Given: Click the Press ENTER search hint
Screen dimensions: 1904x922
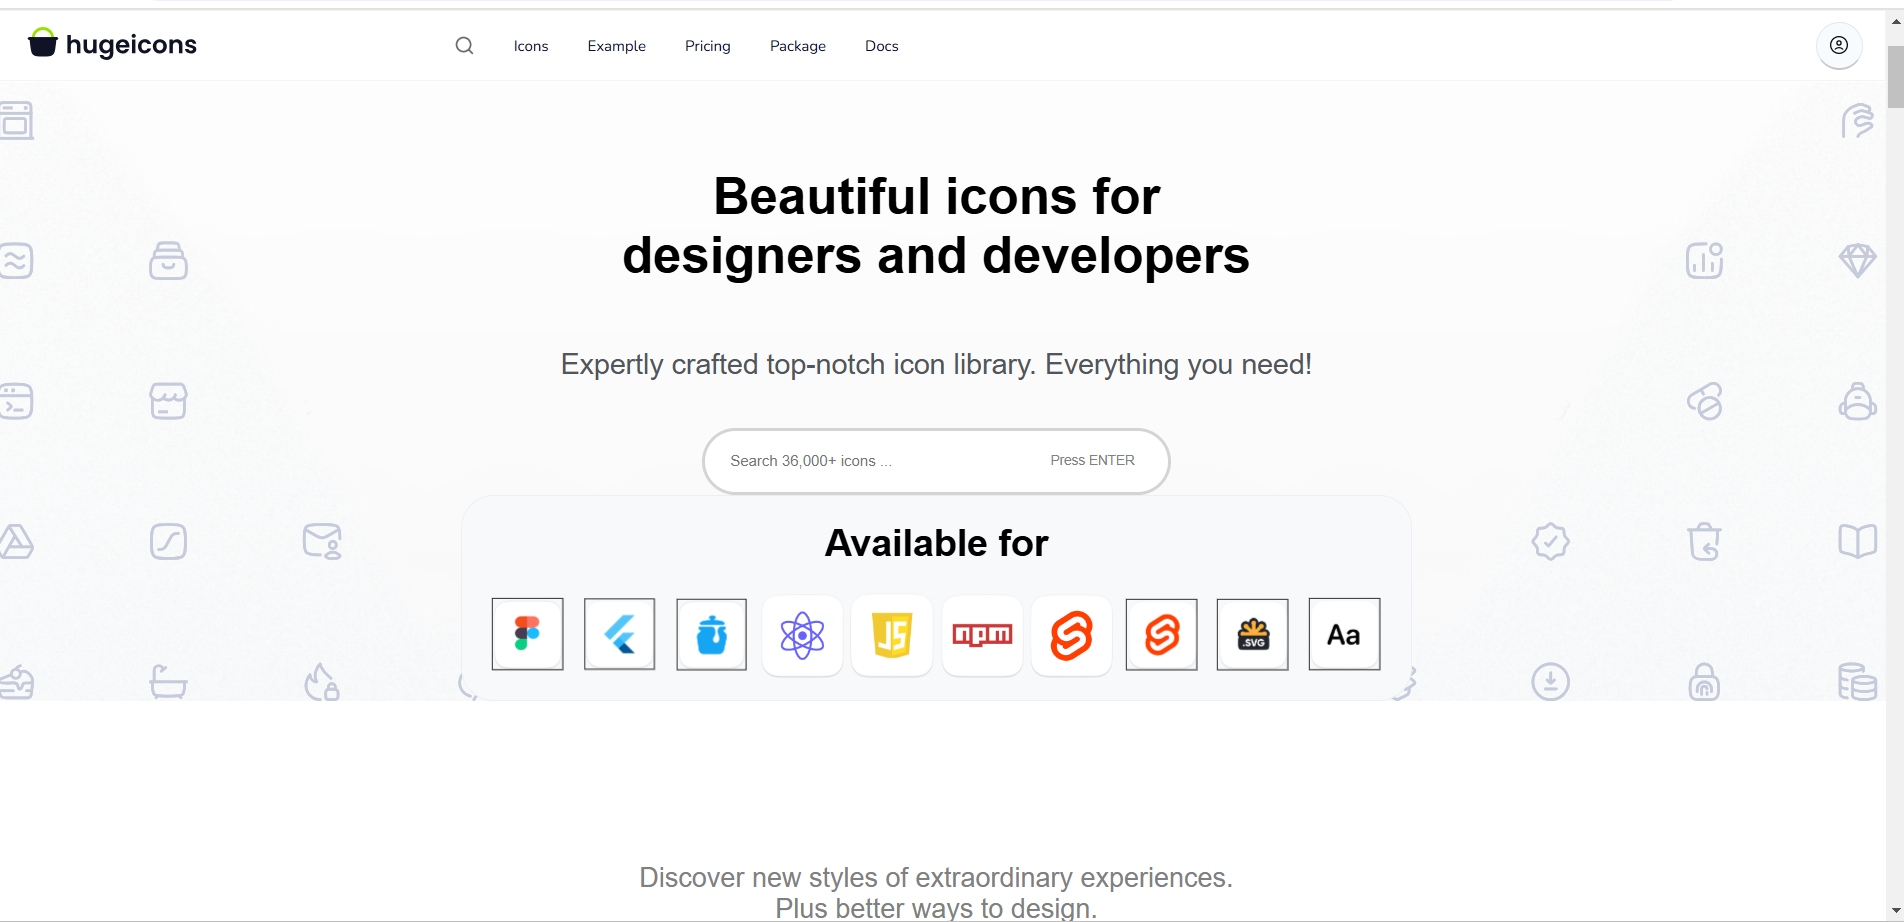Looking at the screenshot, I should coord(1092,460).
